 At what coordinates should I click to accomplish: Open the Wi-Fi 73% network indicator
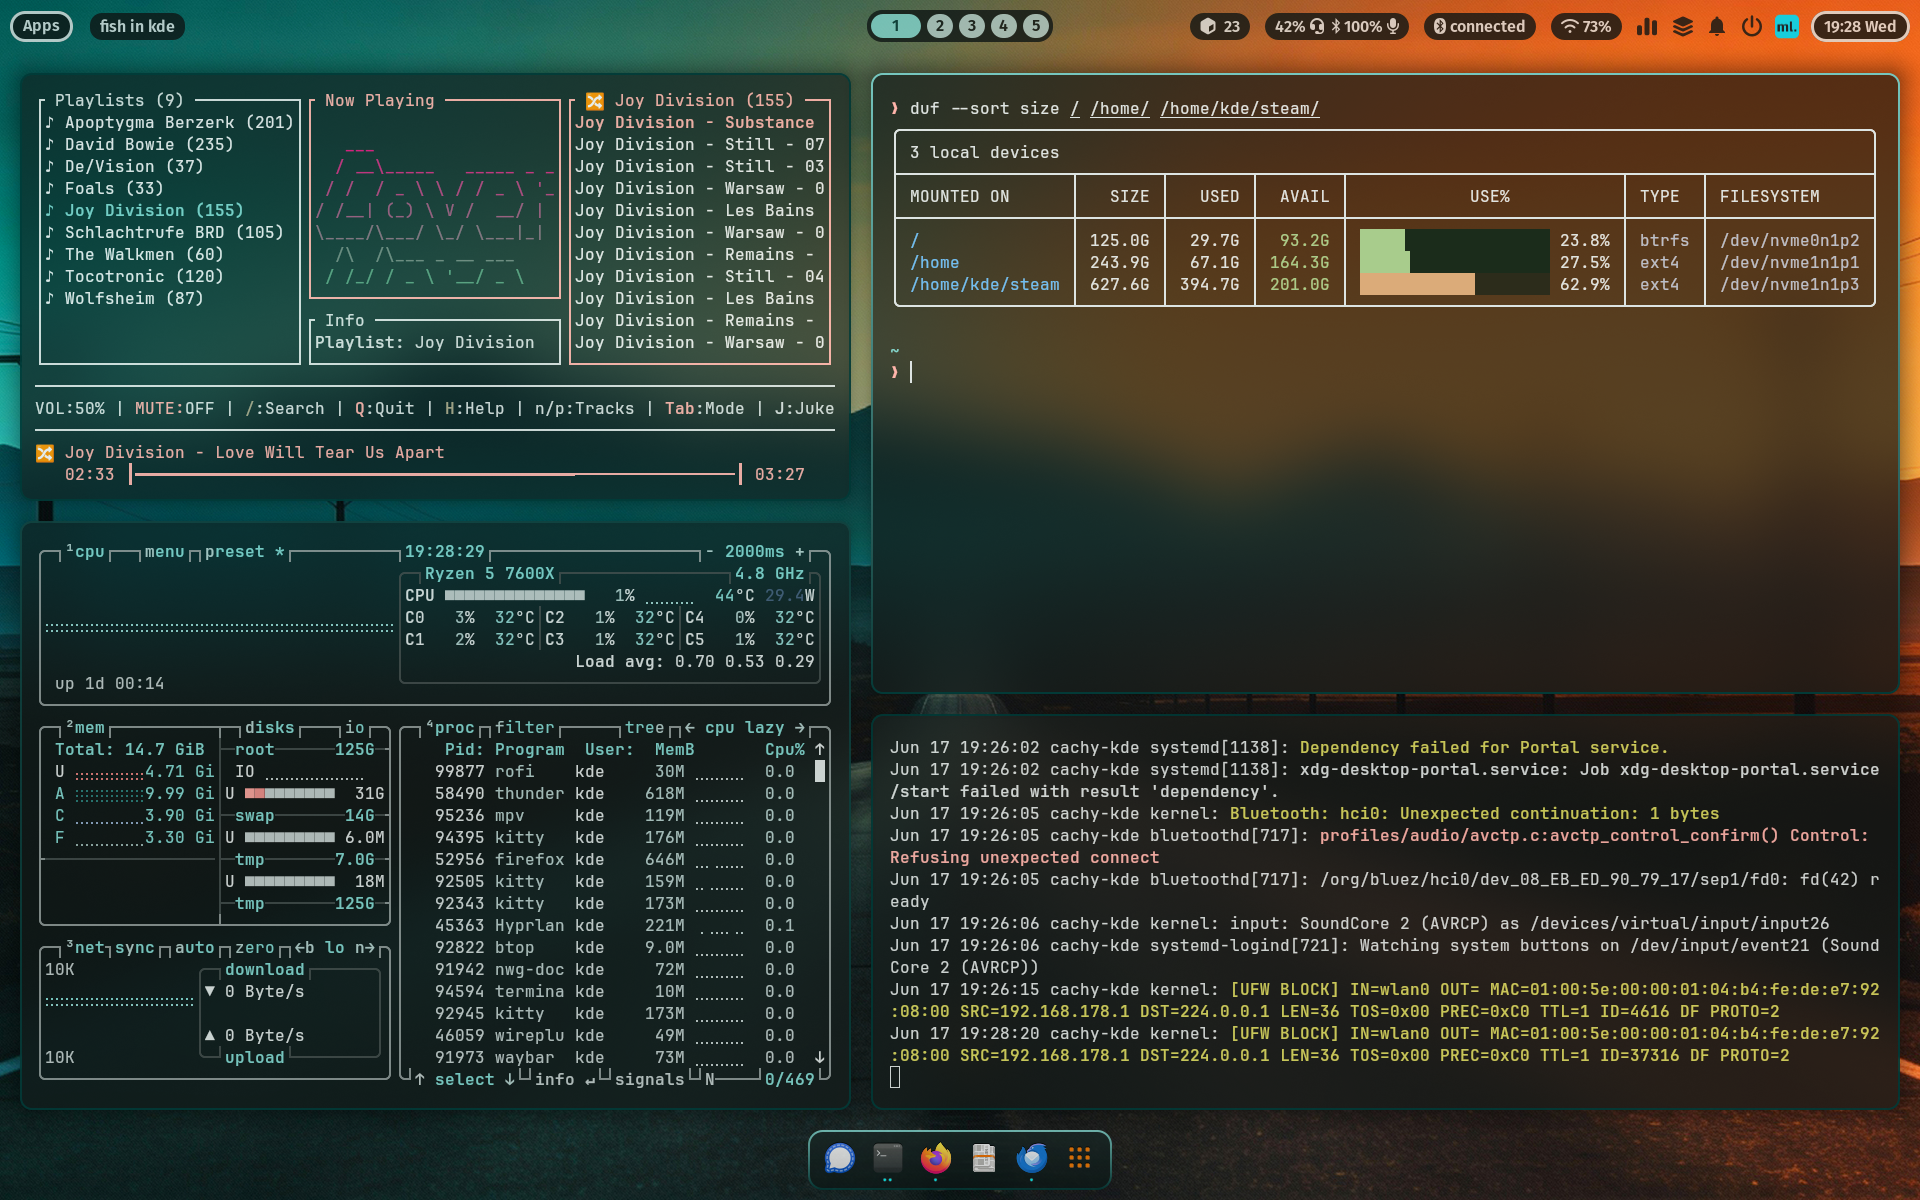click(1586, 27)
